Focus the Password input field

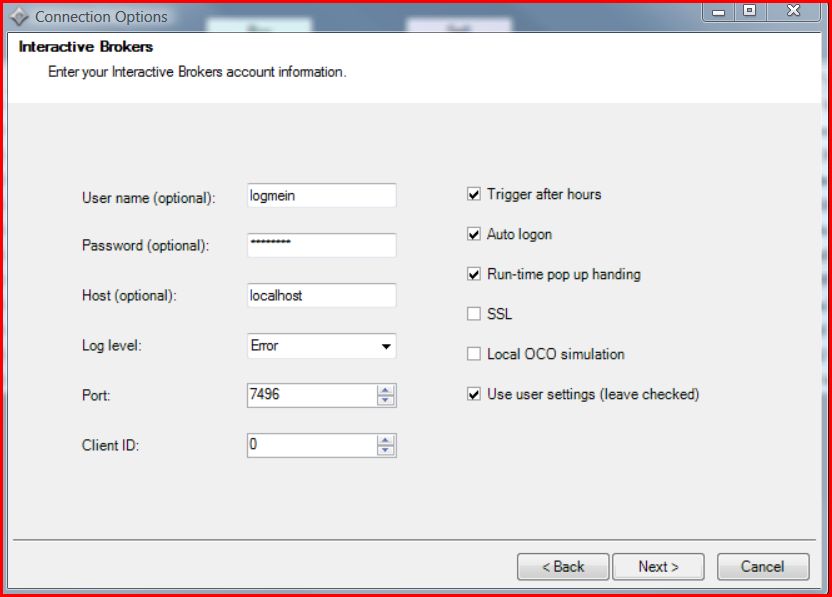322,245
